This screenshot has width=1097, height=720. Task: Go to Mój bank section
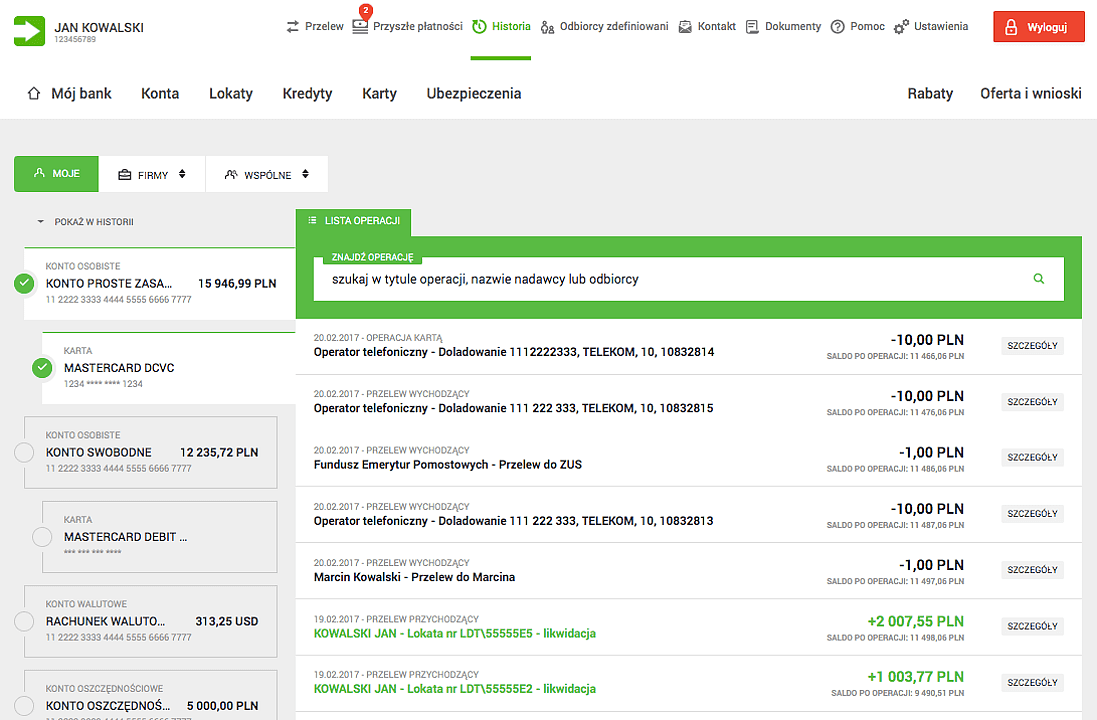(x=69, y=93)
